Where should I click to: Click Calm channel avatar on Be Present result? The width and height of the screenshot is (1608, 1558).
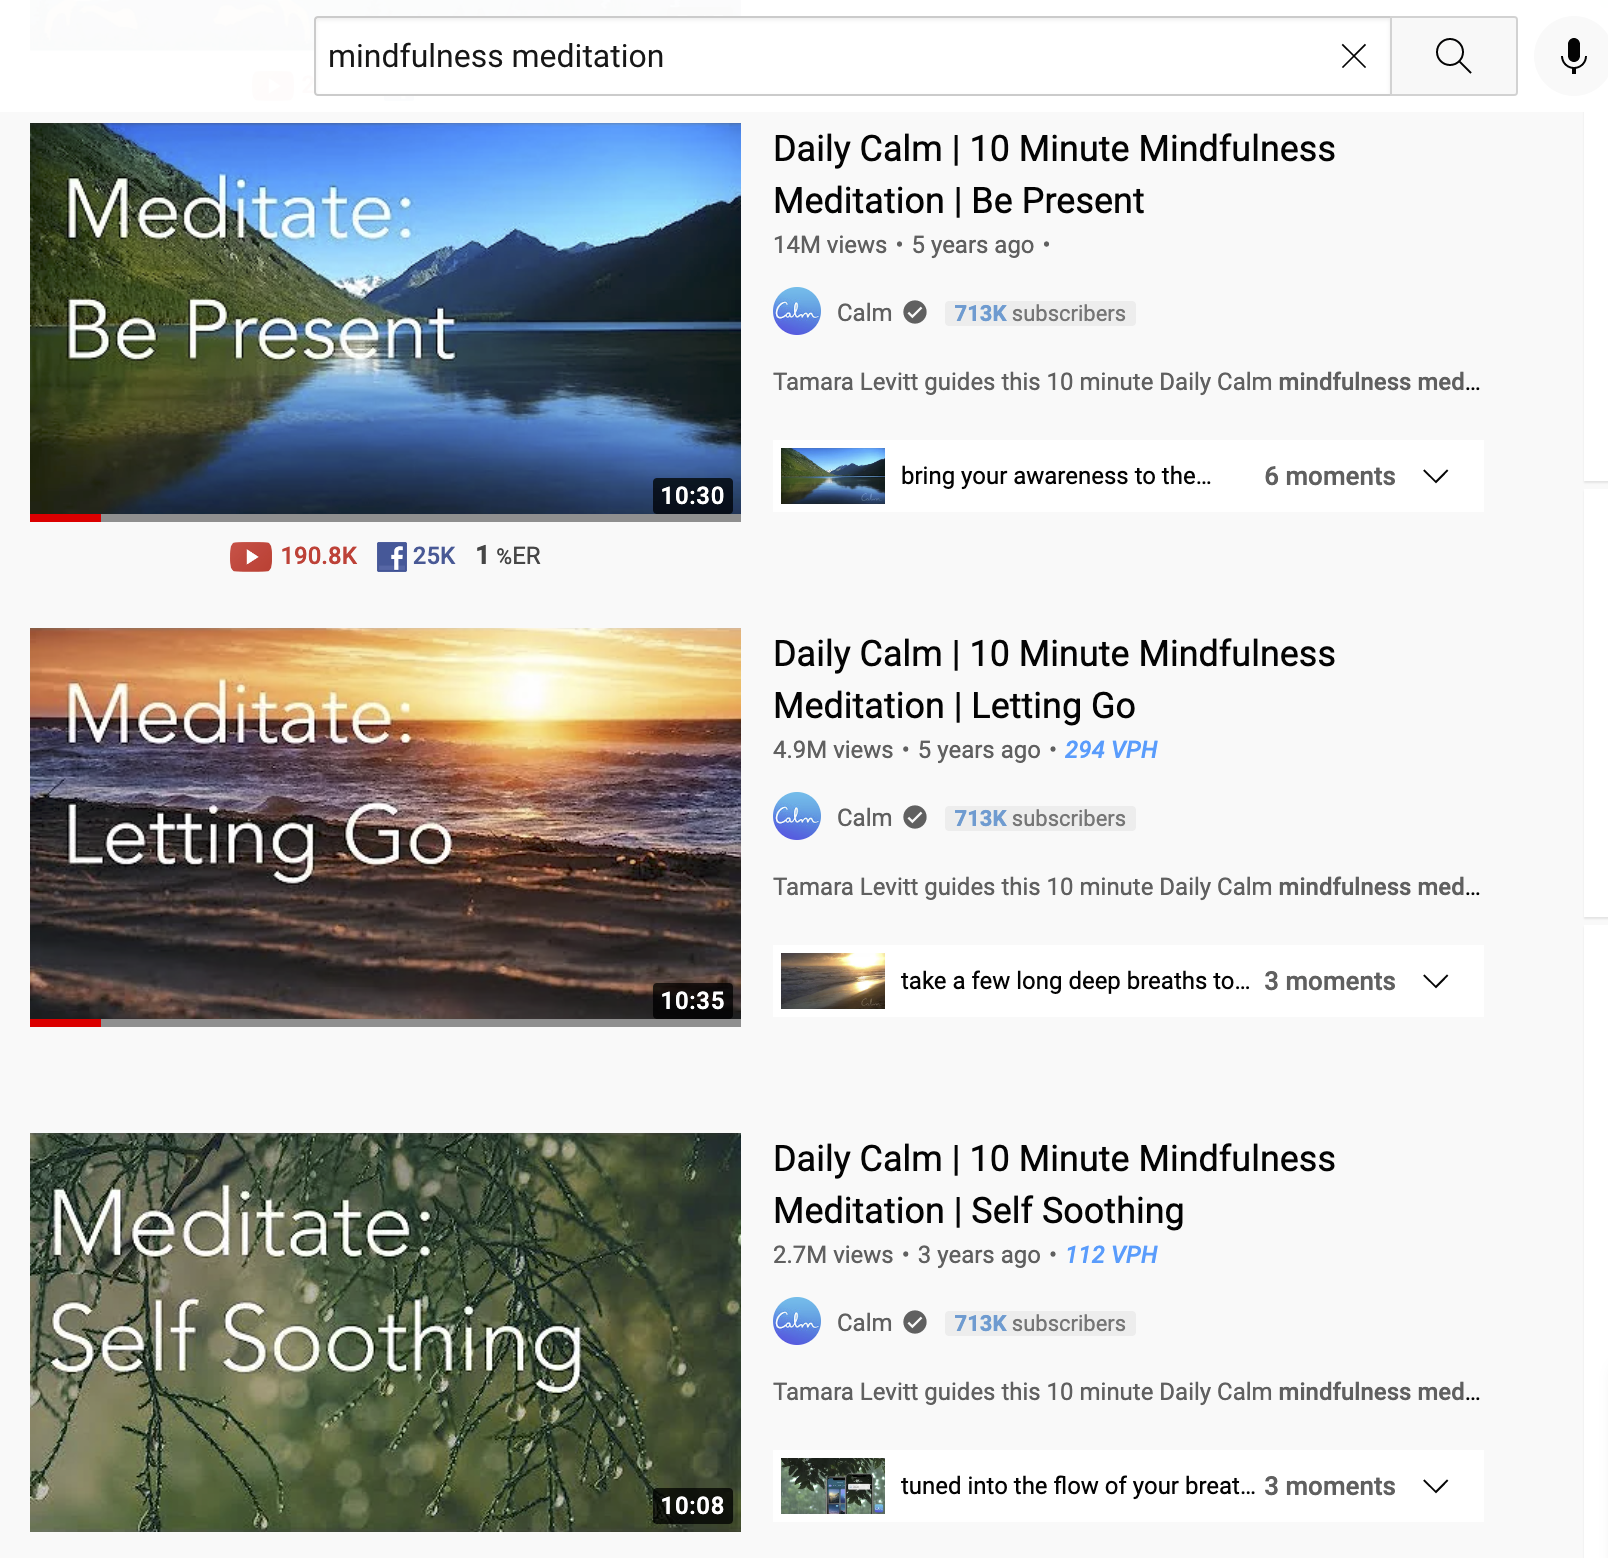coord(797,312)
